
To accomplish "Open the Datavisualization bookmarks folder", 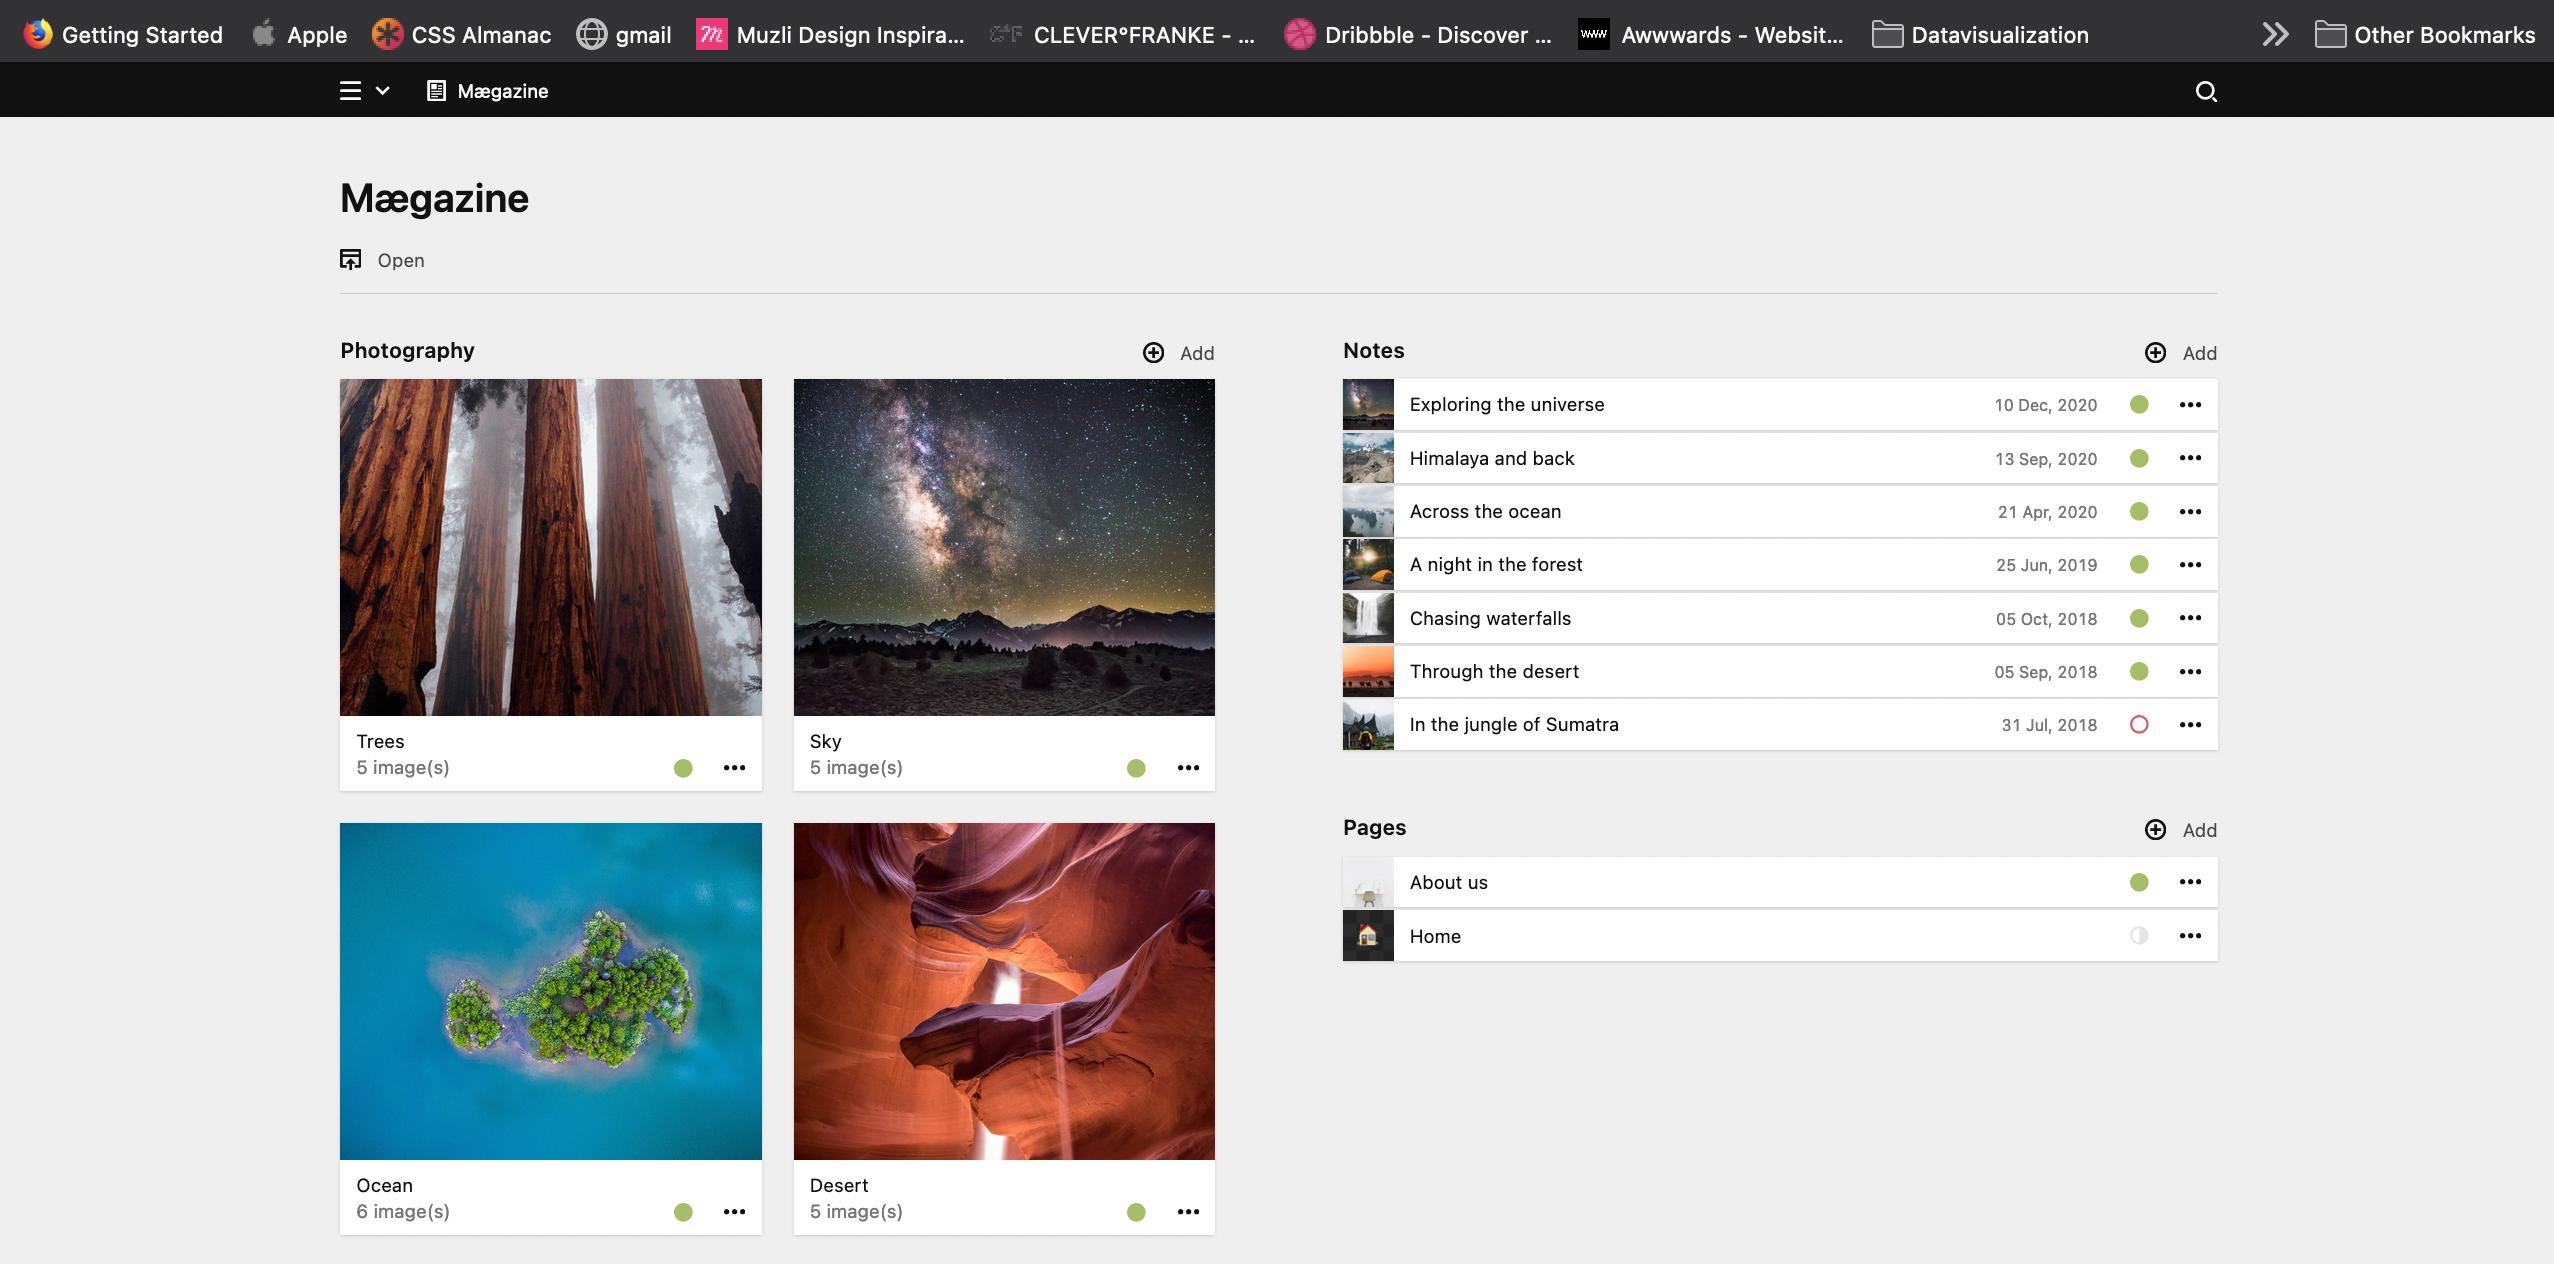I will point(1980,35).
